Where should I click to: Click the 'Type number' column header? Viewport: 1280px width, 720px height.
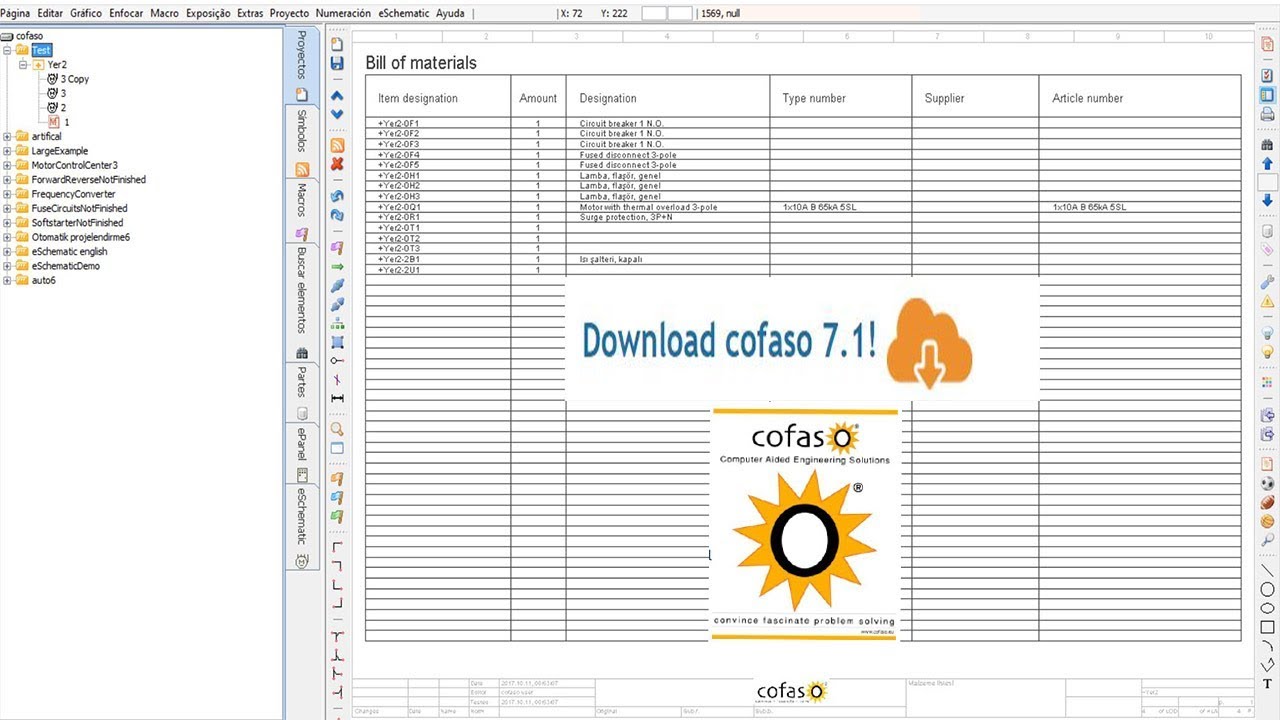(814, 98)
